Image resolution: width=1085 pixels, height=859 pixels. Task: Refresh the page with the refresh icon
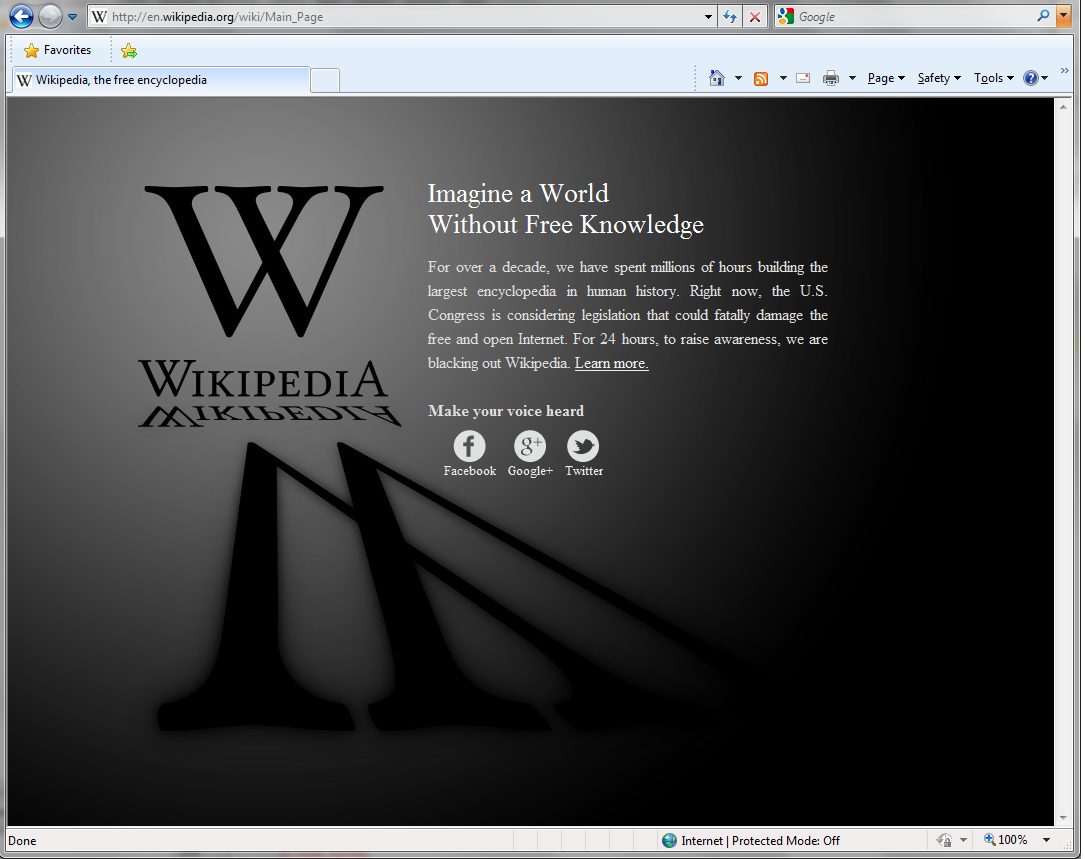coord(730,17)
